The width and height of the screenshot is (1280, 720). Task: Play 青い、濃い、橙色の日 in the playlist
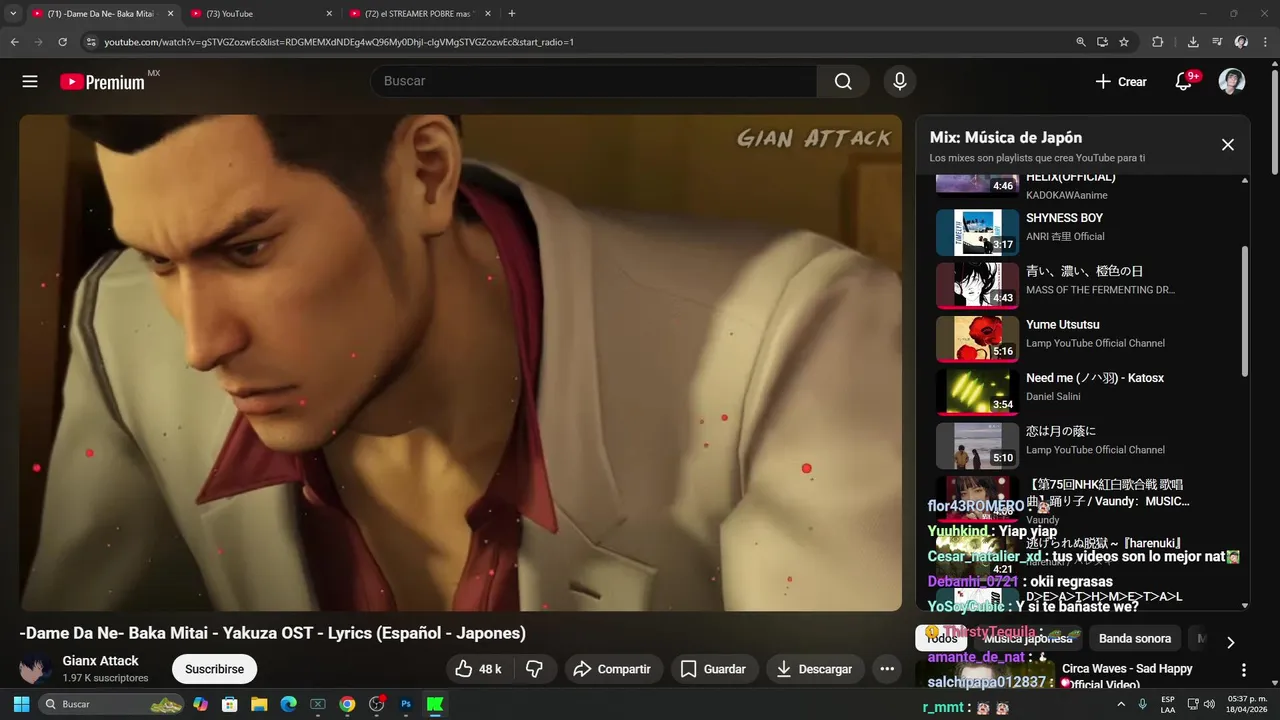coord(1084,271)
